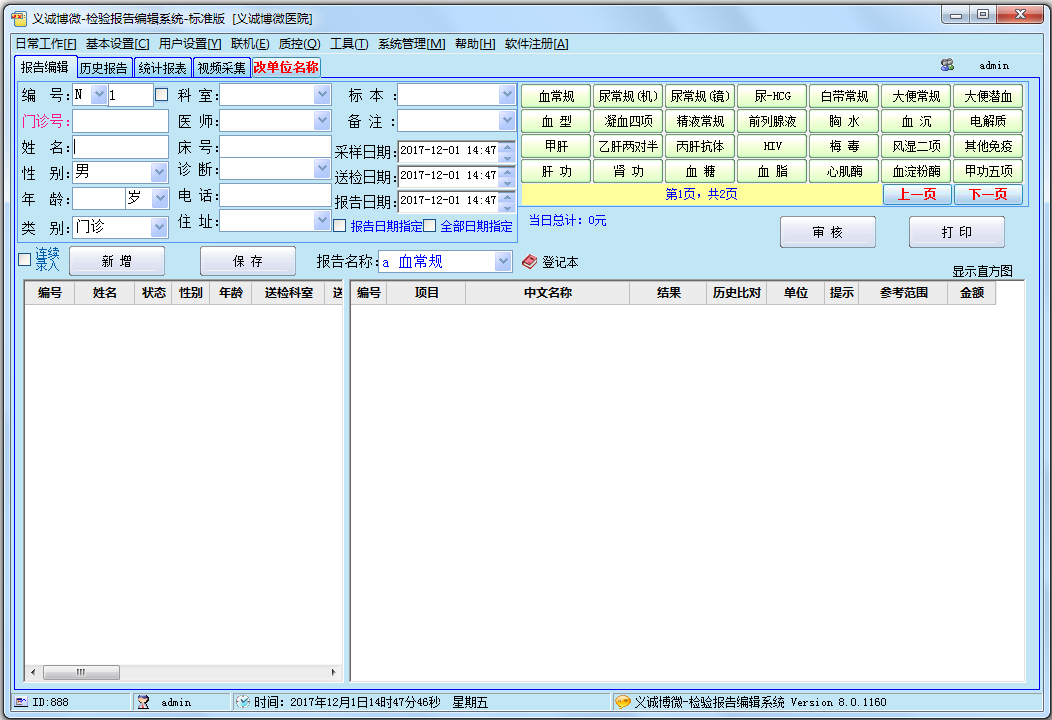The image size is (1052, 720).
Task: Open the 诊断 dropdown
Action: [x=322, y=168]
